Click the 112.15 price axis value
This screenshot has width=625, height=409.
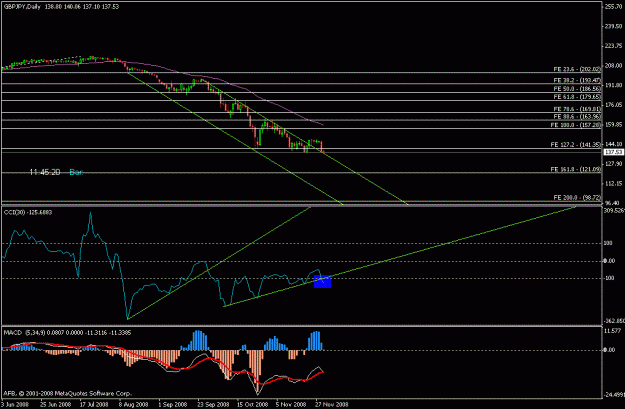(x=614, y=183)
